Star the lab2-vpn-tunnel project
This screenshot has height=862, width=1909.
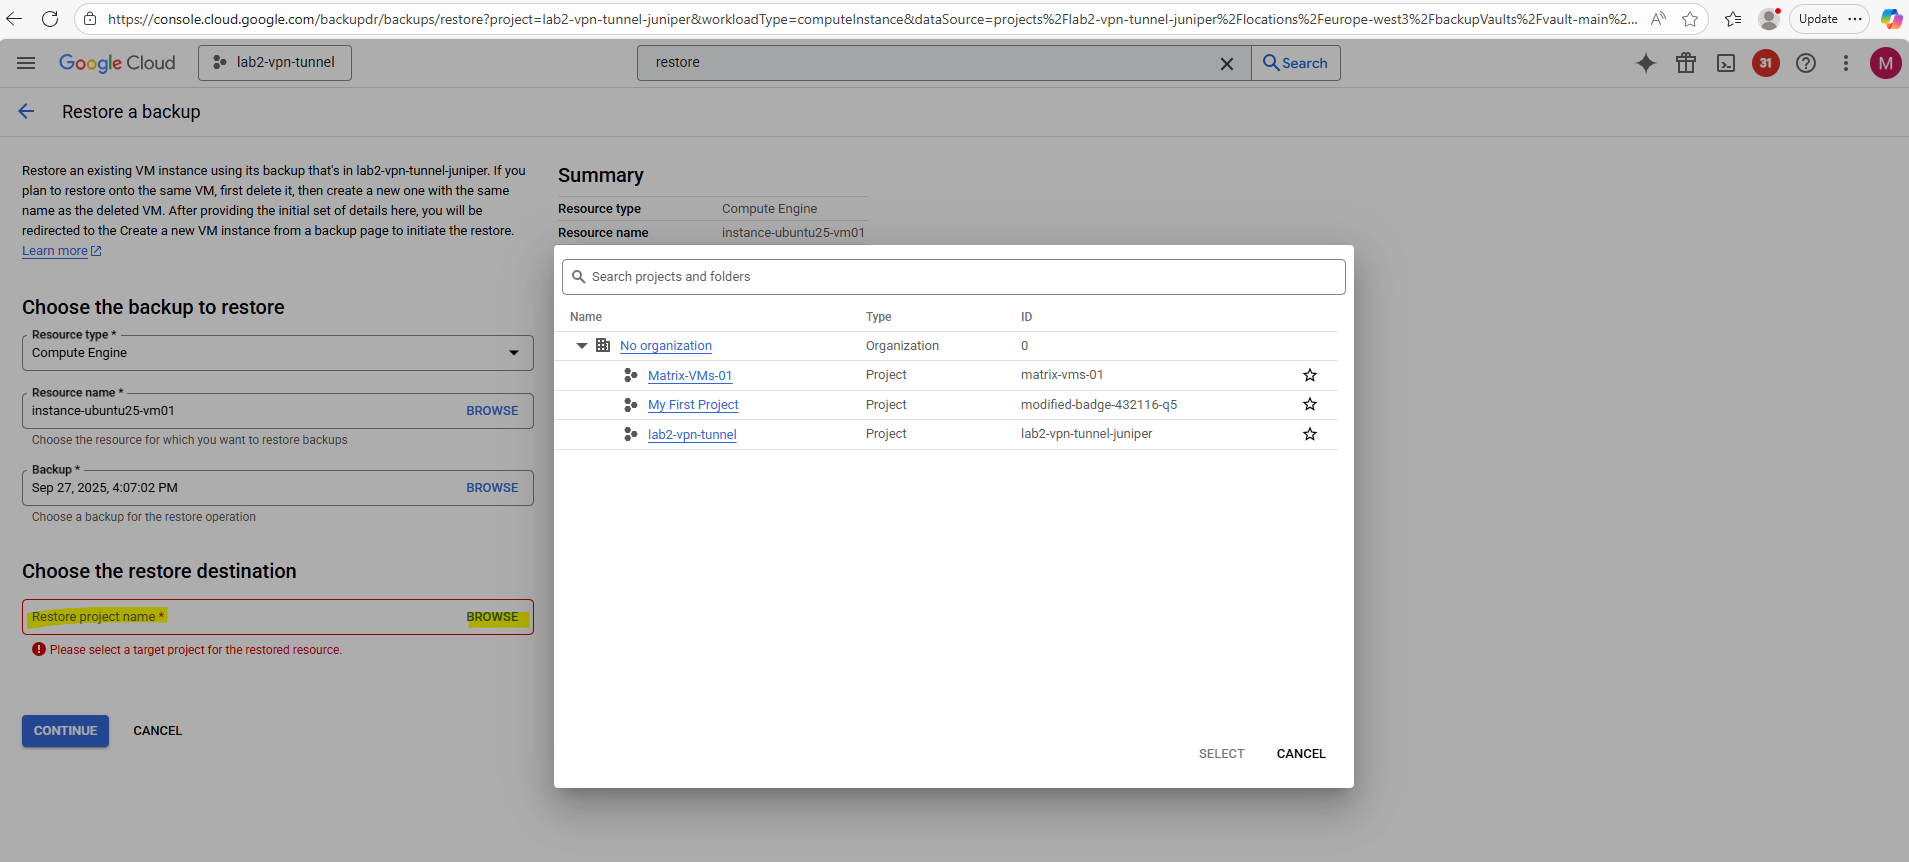[1310, 434]
